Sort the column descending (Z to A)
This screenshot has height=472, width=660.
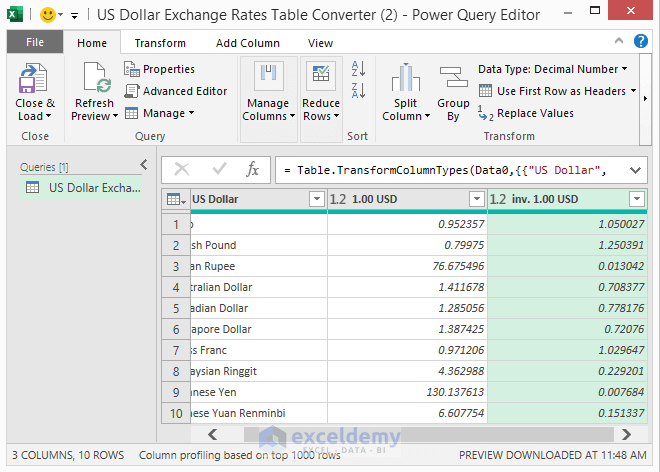click(x=358, y=91)
